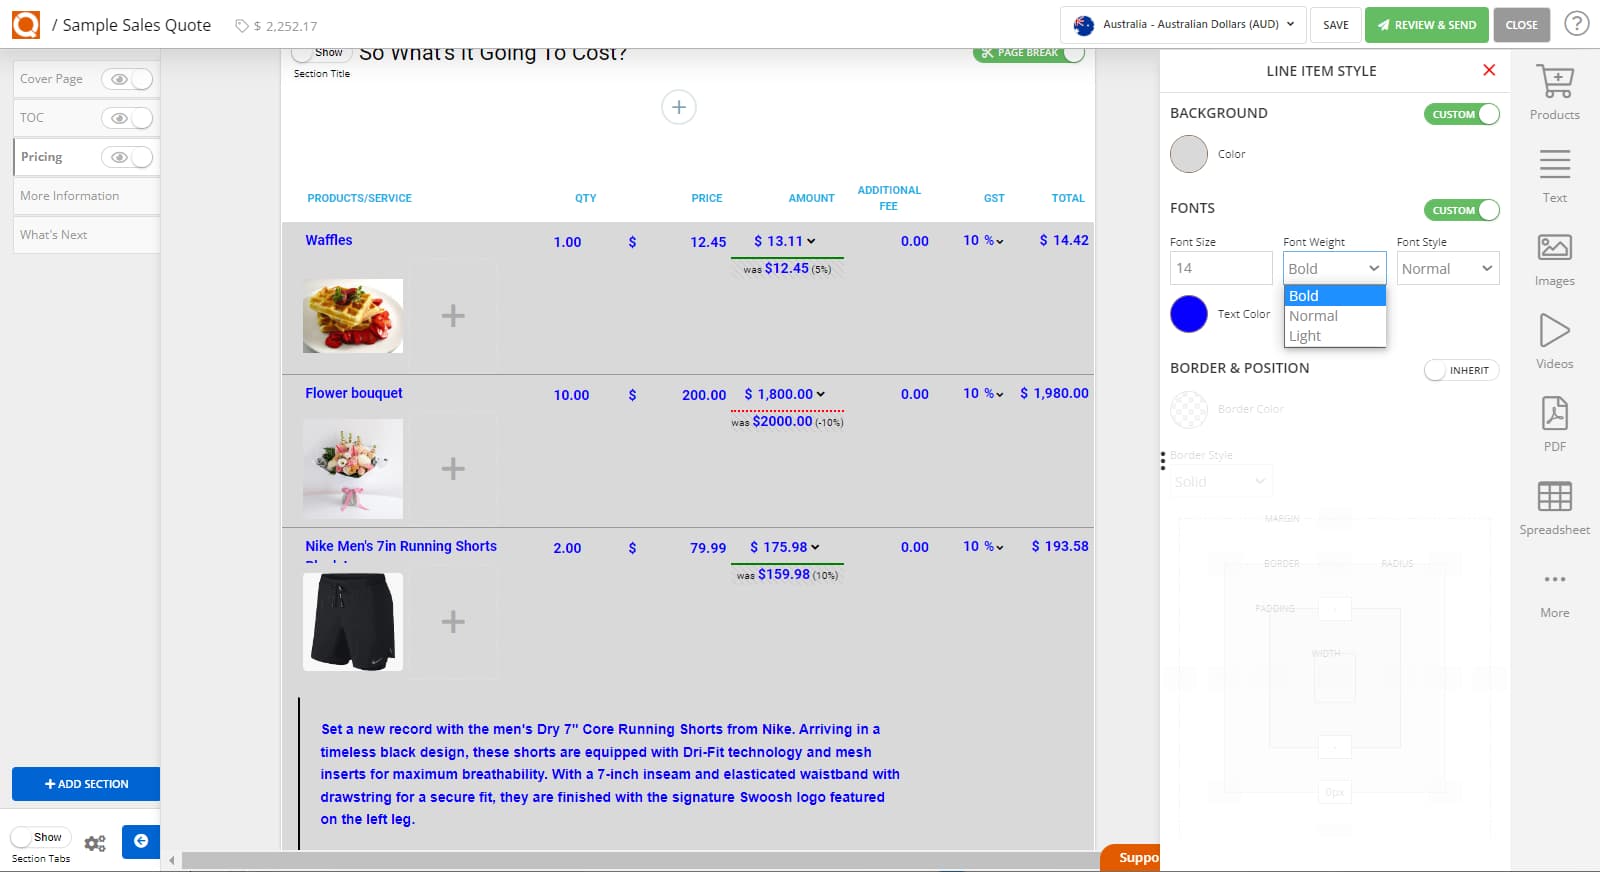This screenshot has width=1600, height=872.
Task: Click the price tag icon beside $2,252.17
Action: [x=241, y=26]
